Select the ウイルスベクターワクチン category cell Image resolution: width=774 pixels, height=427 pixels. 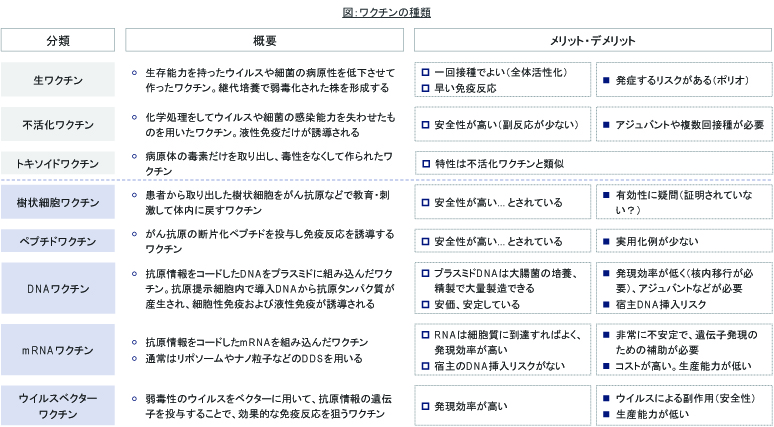point(59,405)
